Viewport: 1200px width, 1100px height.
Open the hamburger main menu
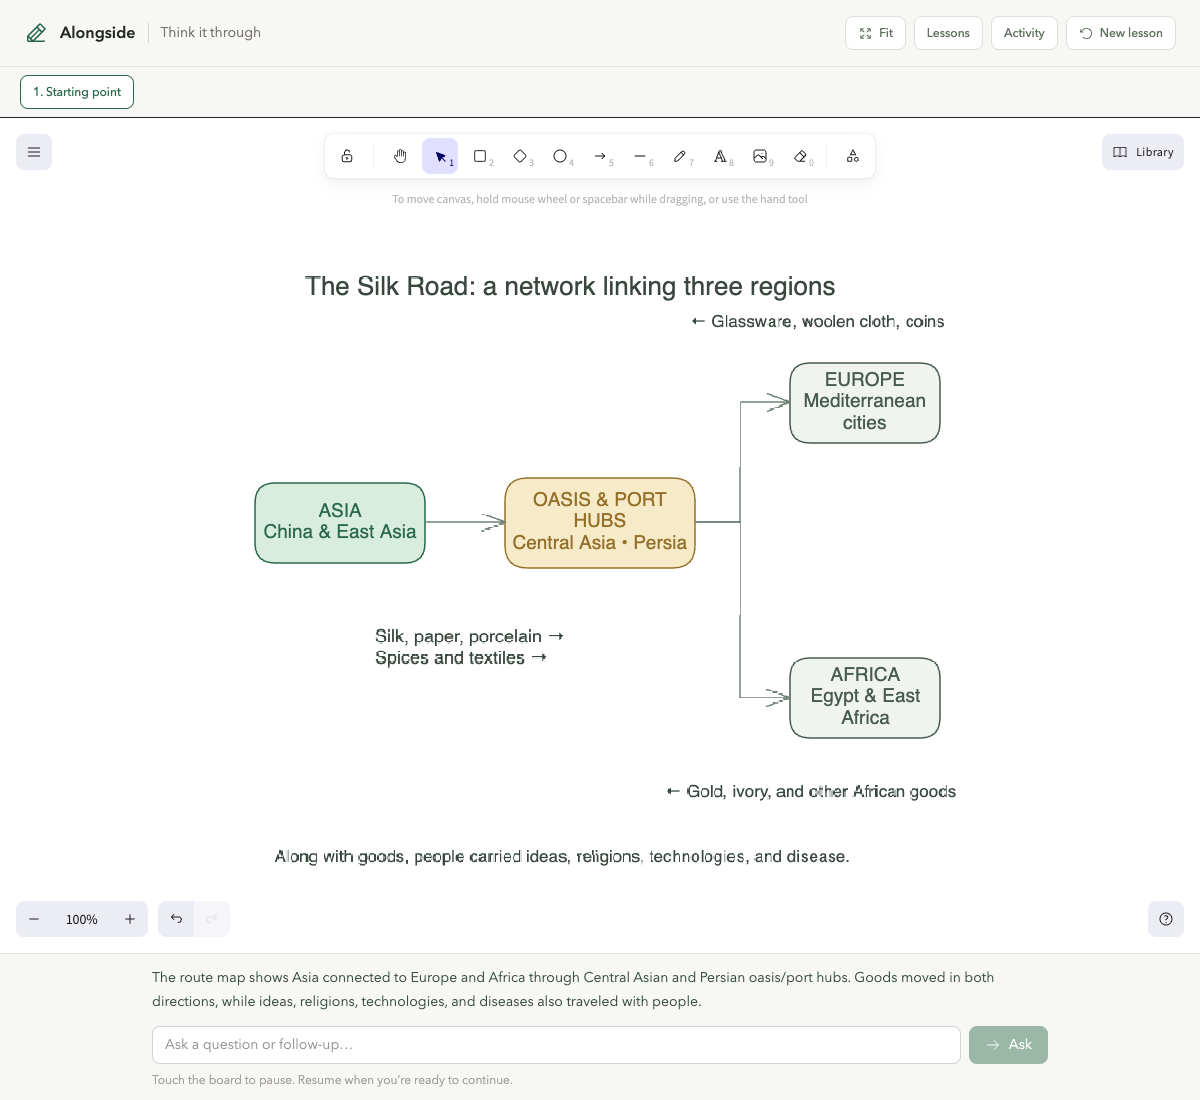34,152
